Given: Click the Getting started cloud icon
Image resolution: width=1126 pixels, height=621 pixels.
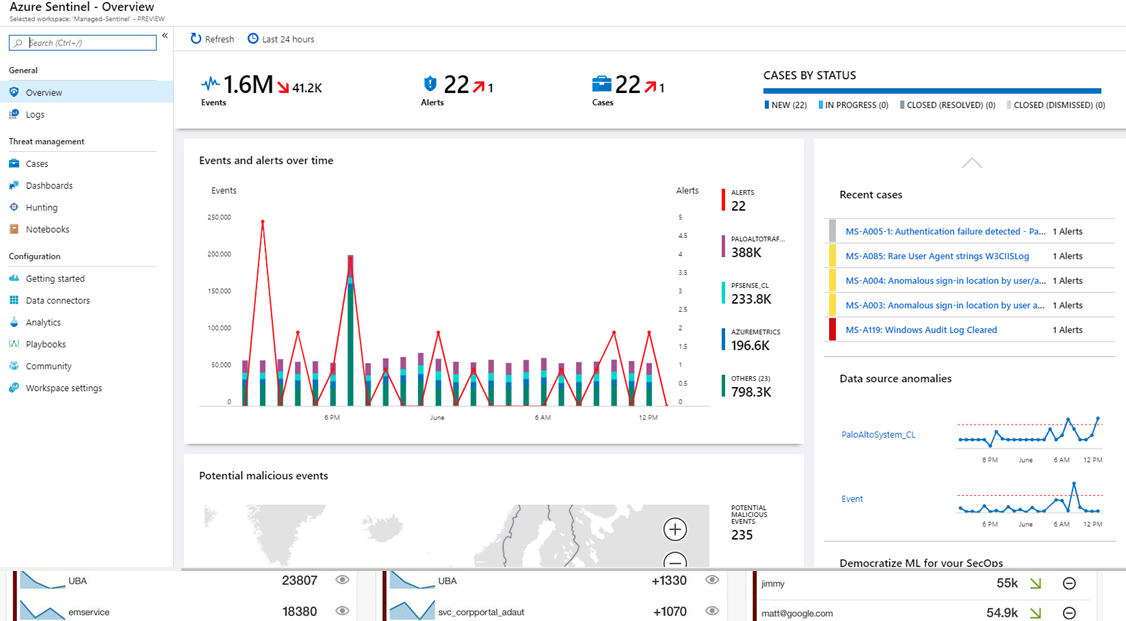Looking at the screenshot, I should pos(14,279).
